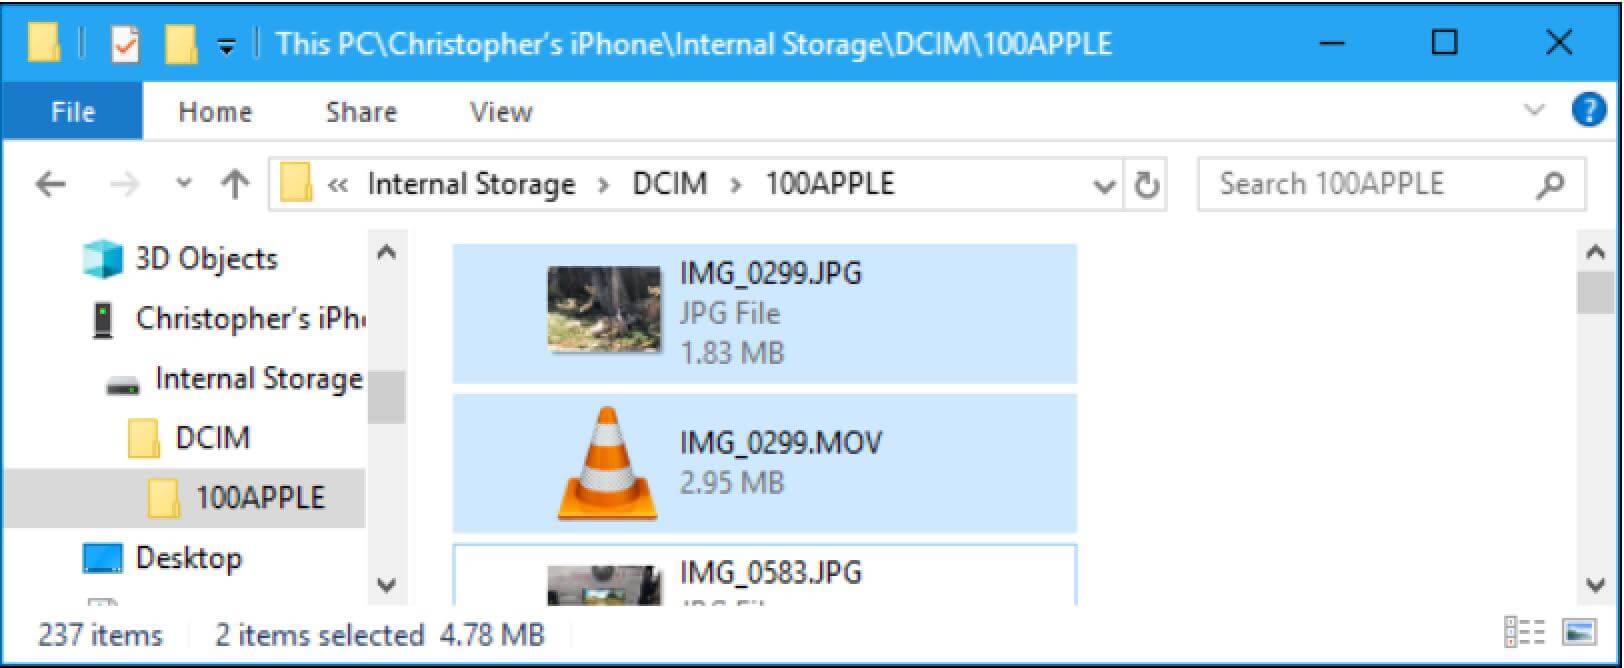
Task: Select the VLC cone IMG_0299.MOV file
Action: tap(765, 463)
